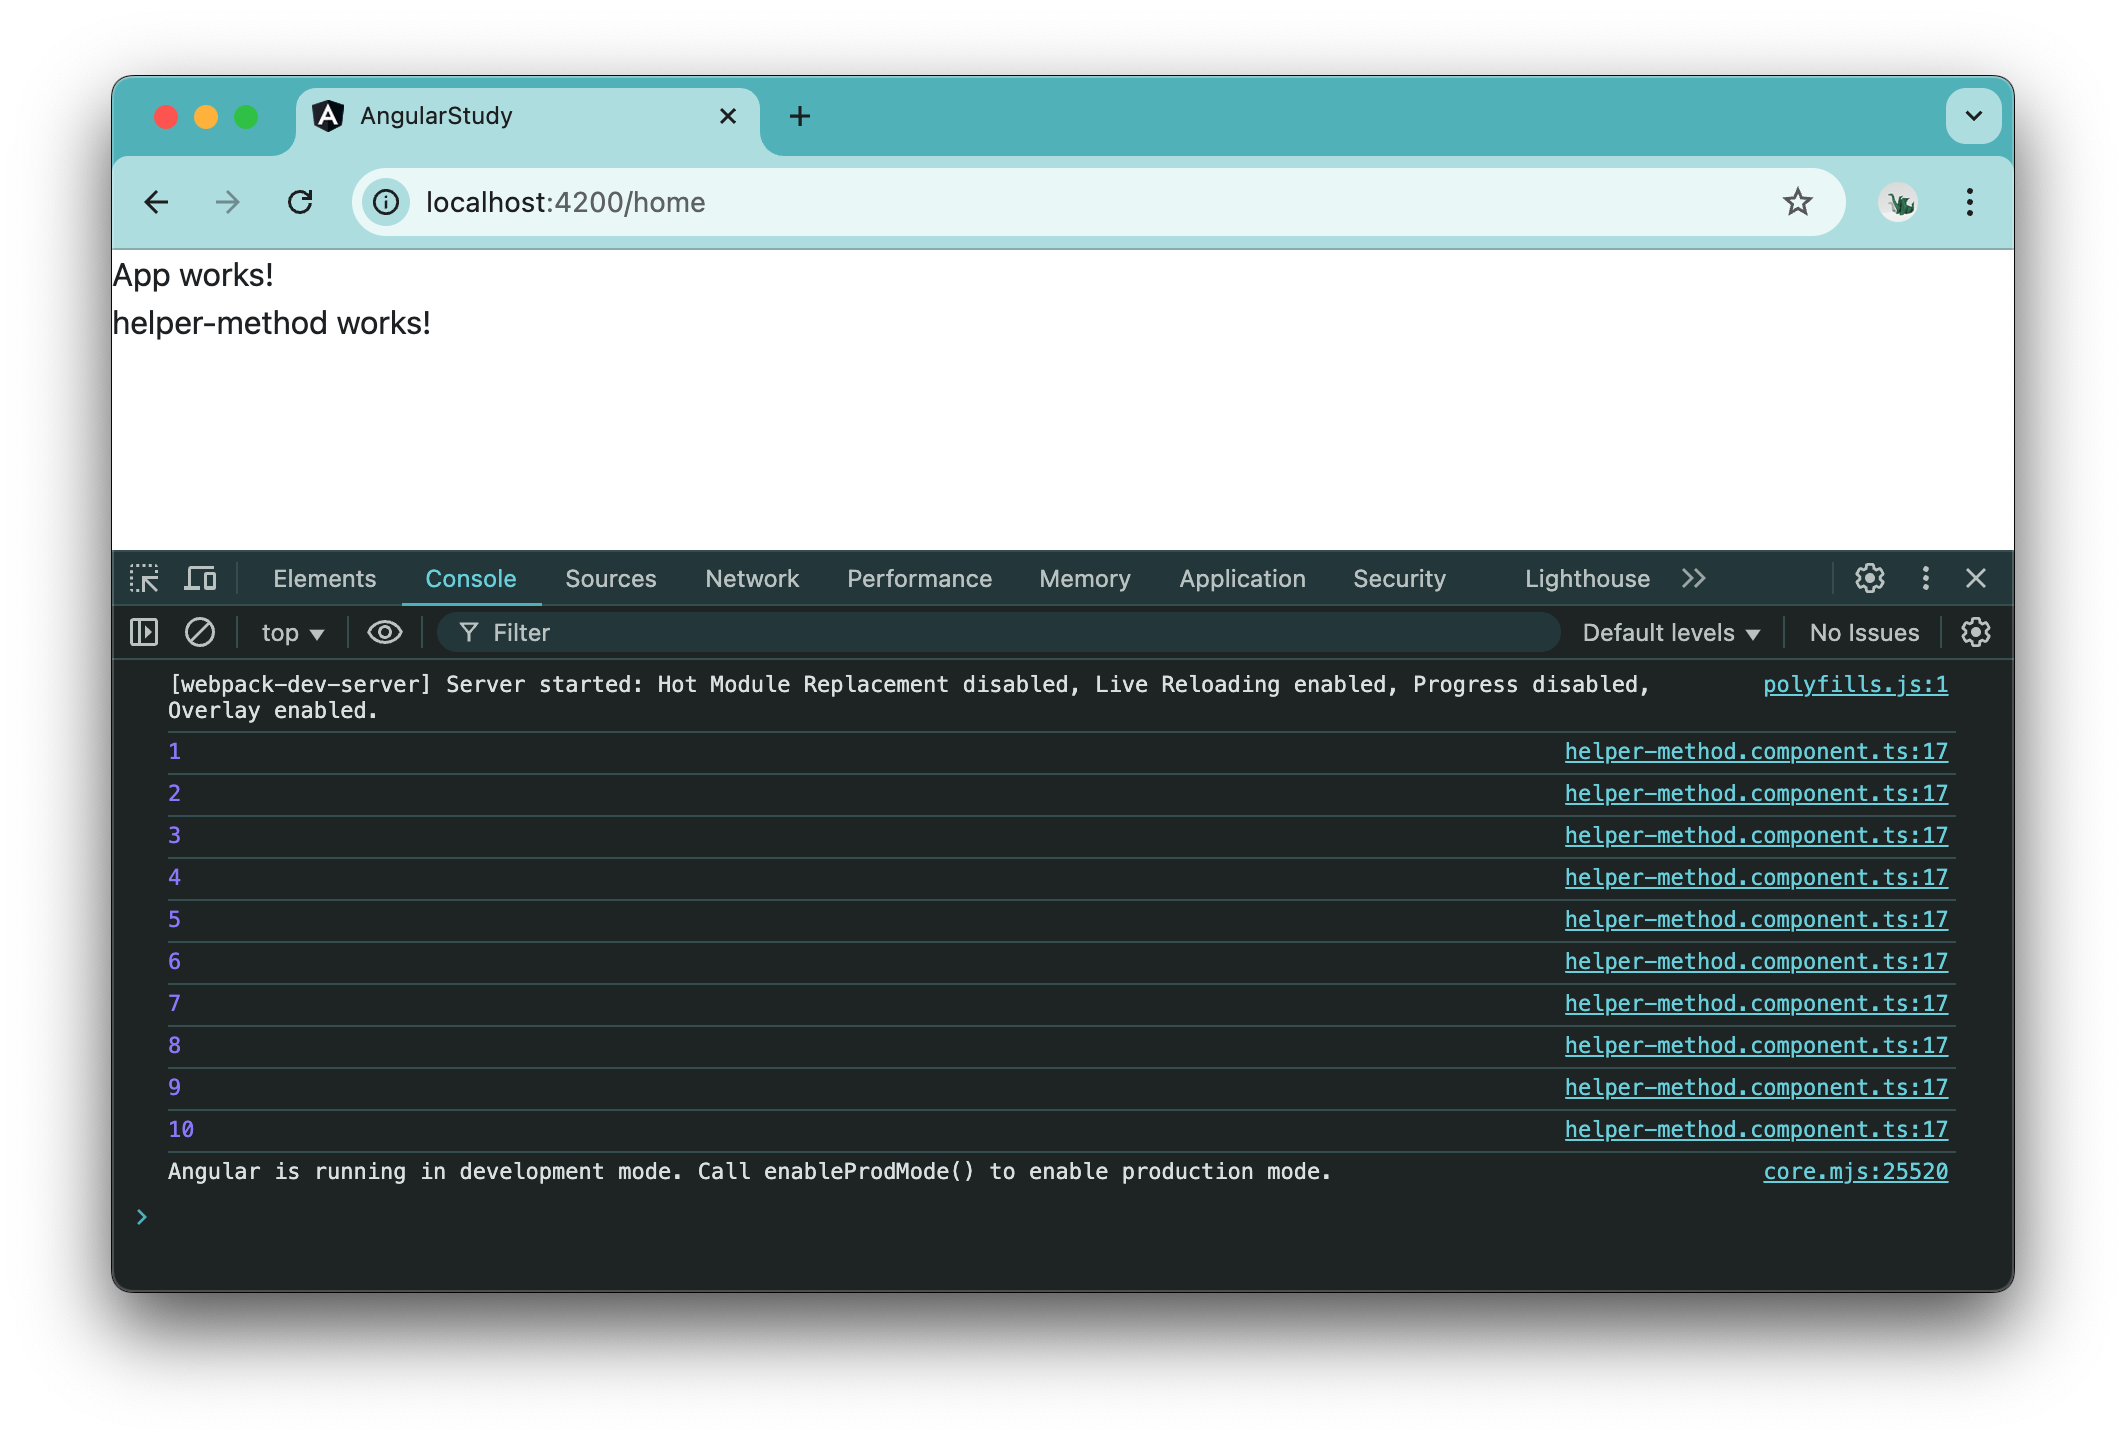
Task: Open console settings gear beside No Issues
Action: pos(1977,632)
